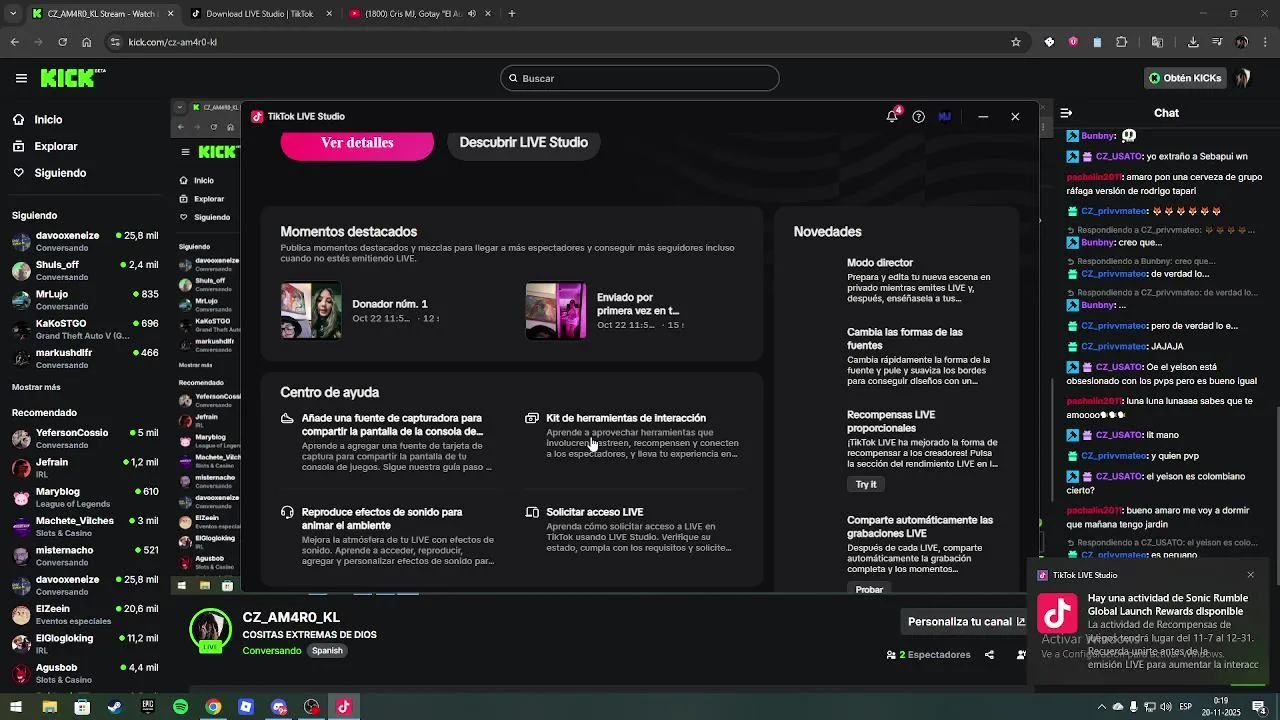Click the Probar button under Comparte automáticamente
Image resolution: width=1280 pixels, height=720 pixels.
(869, 589)
